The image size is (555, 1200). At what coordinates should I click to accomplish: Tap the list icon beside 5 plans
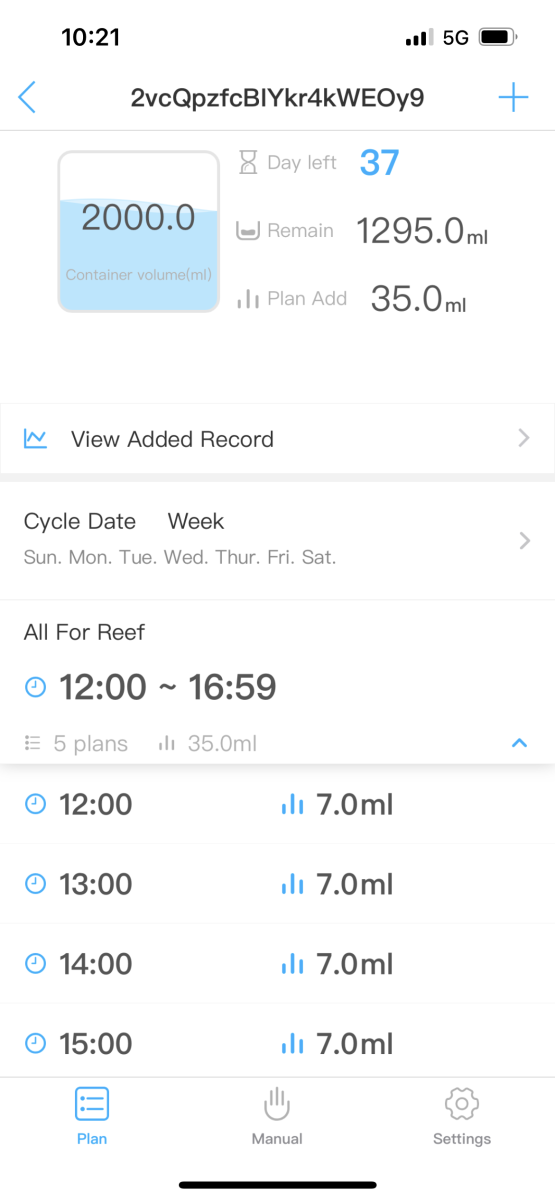coord(33,743)
